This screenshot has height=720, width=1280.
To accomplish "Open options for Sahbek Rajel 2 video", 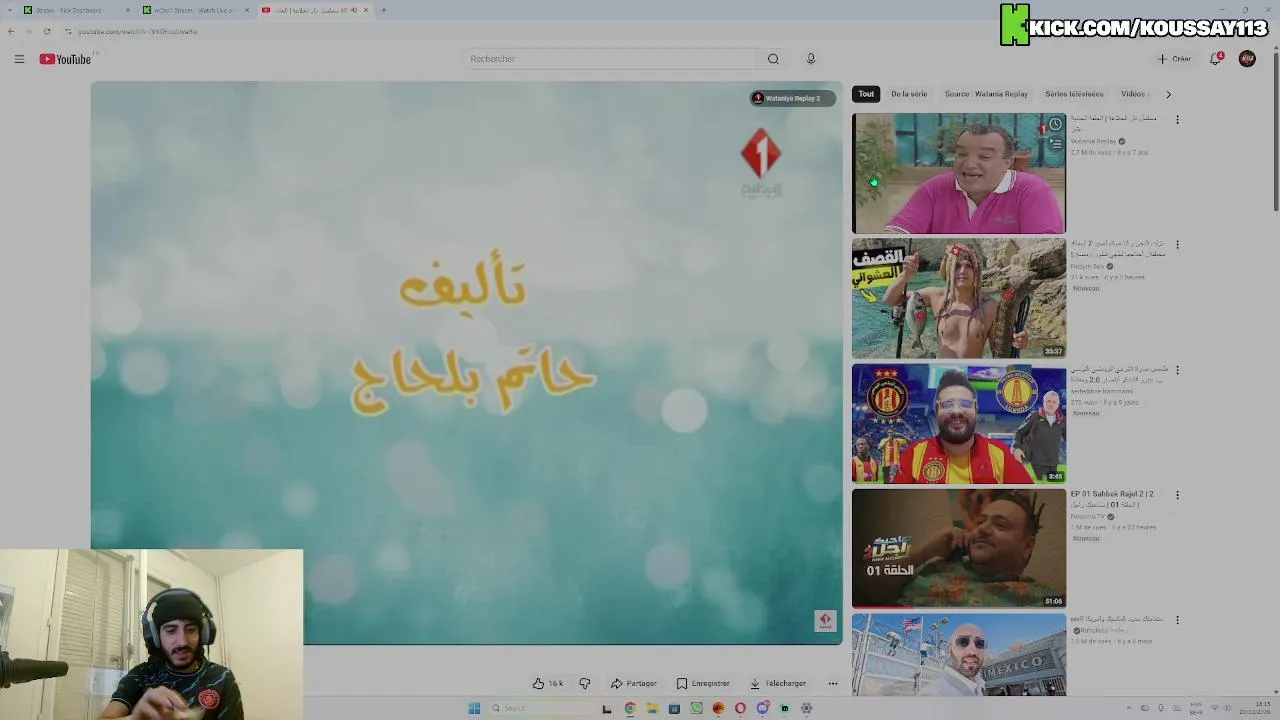I will (1177, 495).
